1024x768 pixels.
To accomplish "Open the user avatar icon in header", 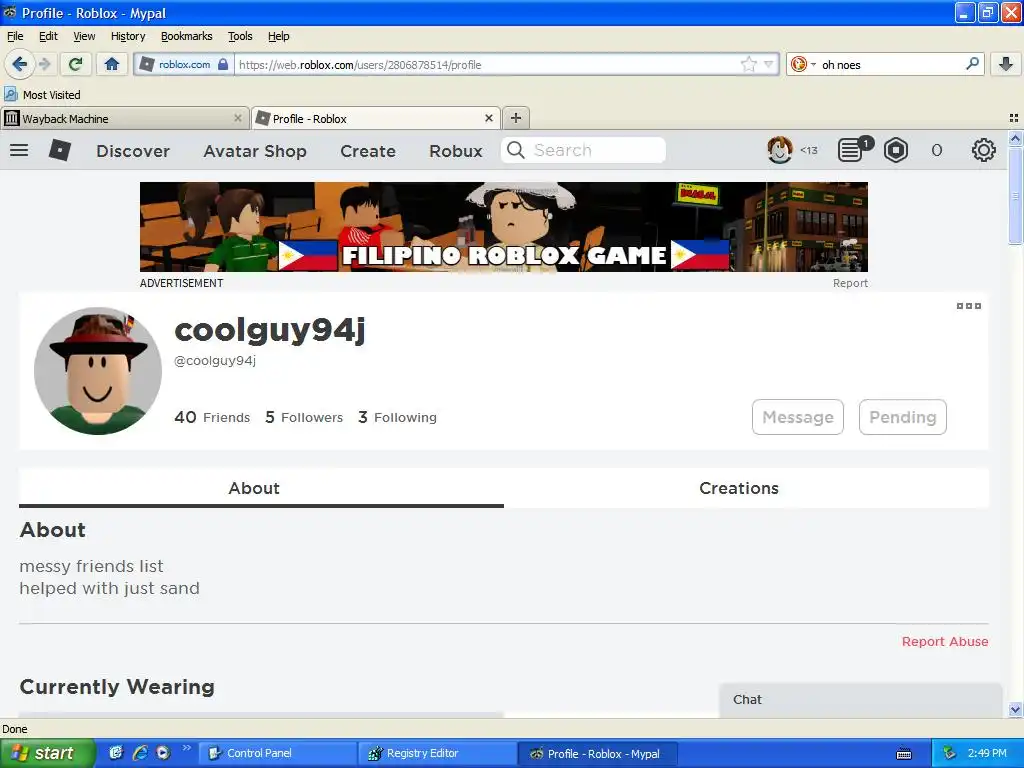I will (x=780, y=150).
